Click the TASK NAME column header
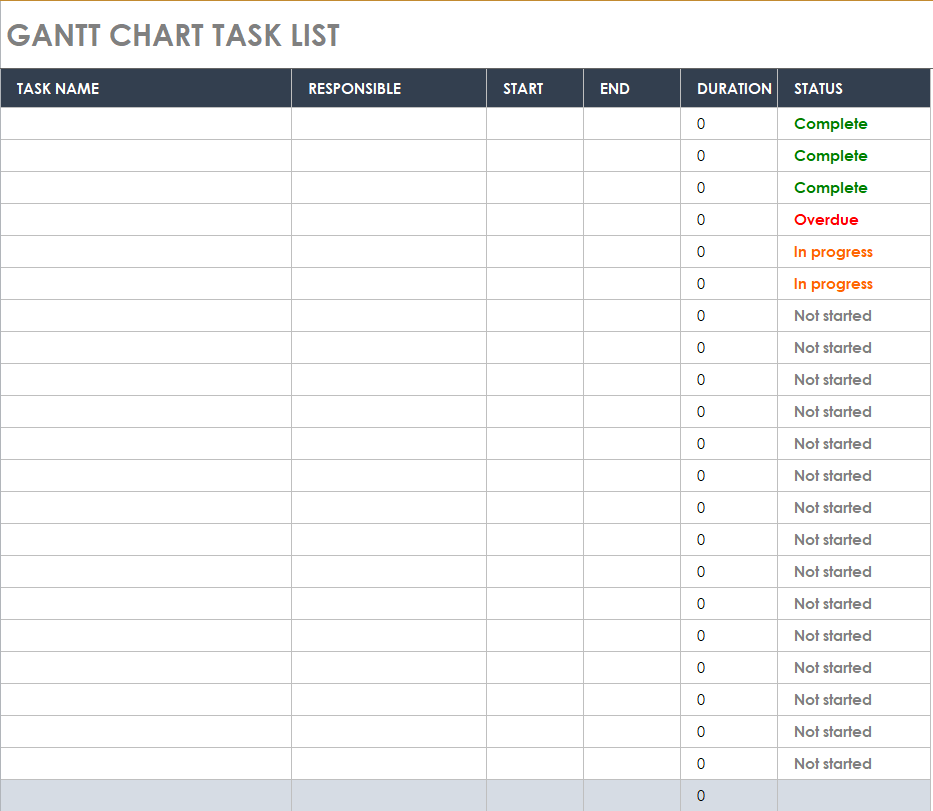Image resolution: width=933 pixels, height=811 pixels. [146, 88]
